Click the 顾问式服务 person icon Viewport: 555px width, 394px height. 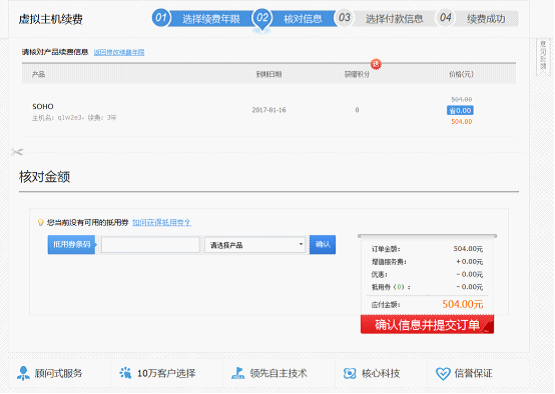[x=23, y=373]
